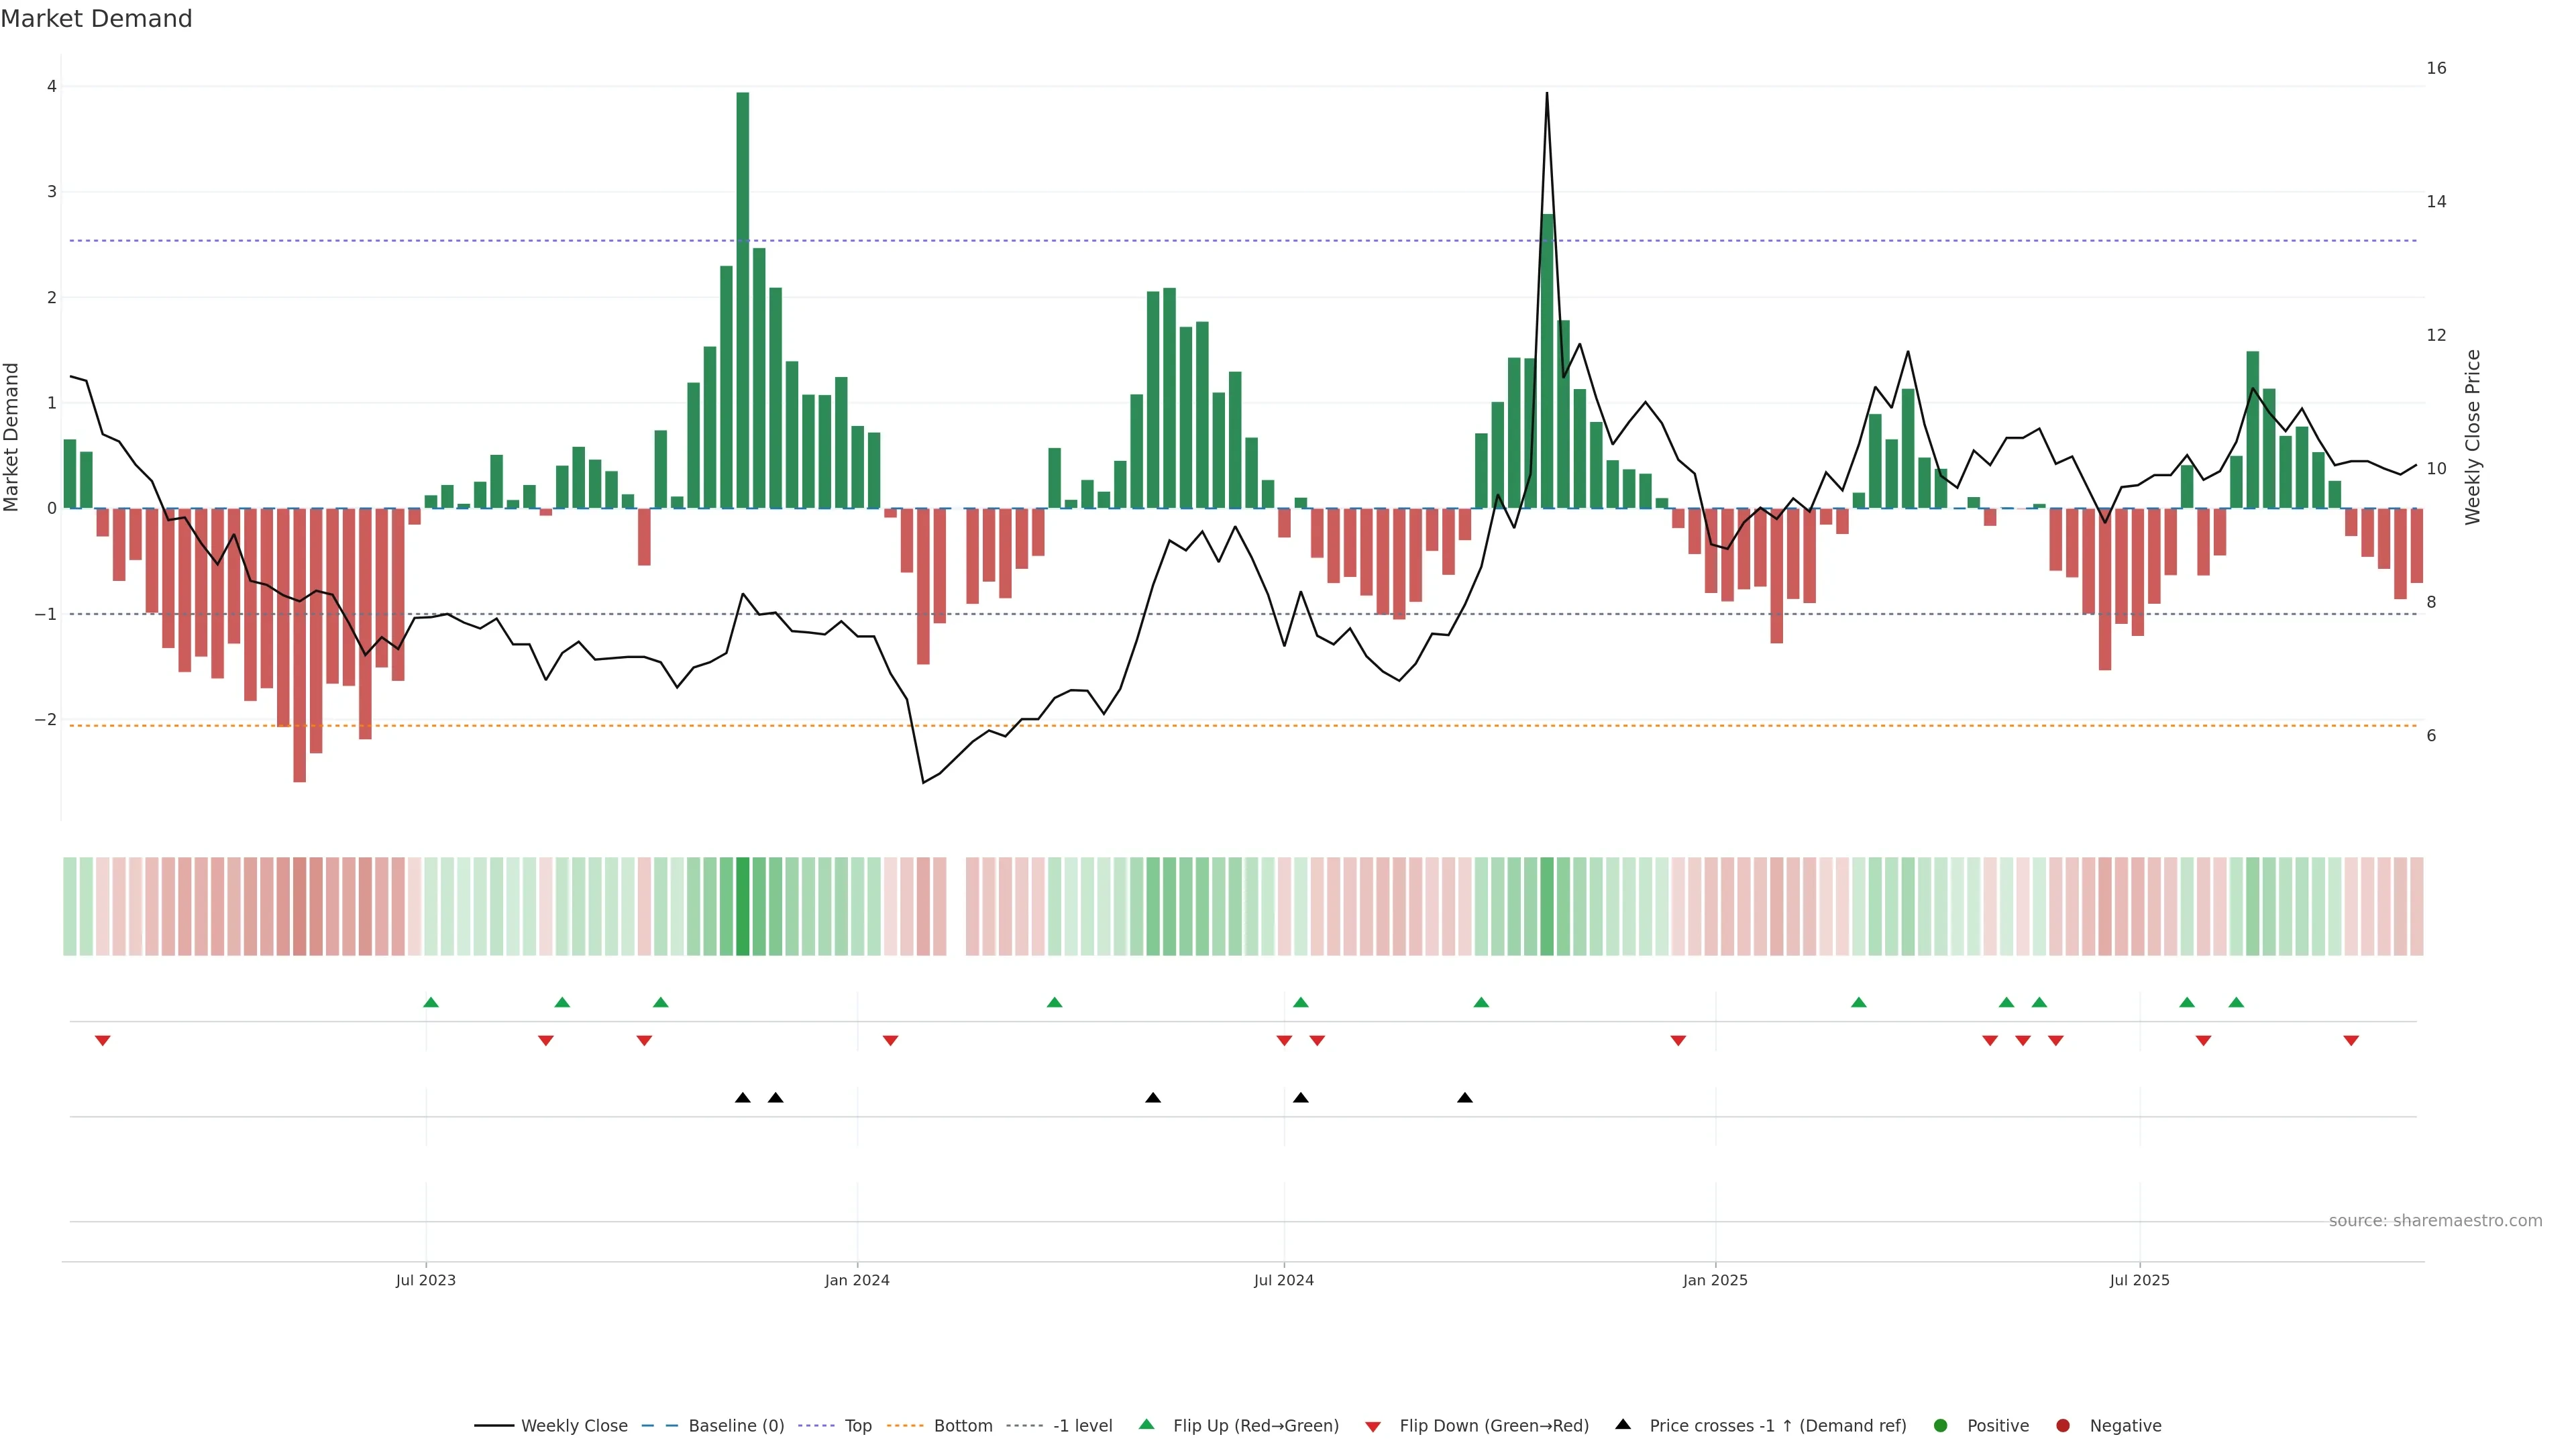Click the darkest green heatmap cell

pos(743,906)
